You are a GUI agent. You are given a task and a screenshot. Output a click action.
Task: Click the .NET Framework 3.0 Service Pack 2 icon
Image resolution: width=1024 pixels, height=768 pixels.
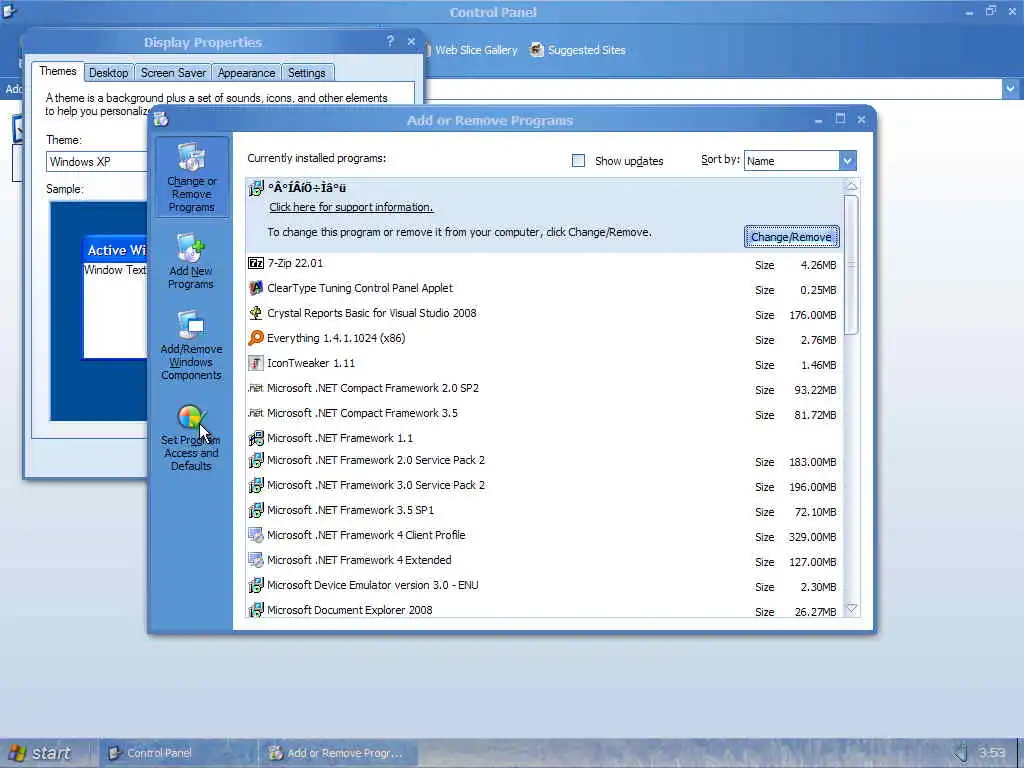256,485
